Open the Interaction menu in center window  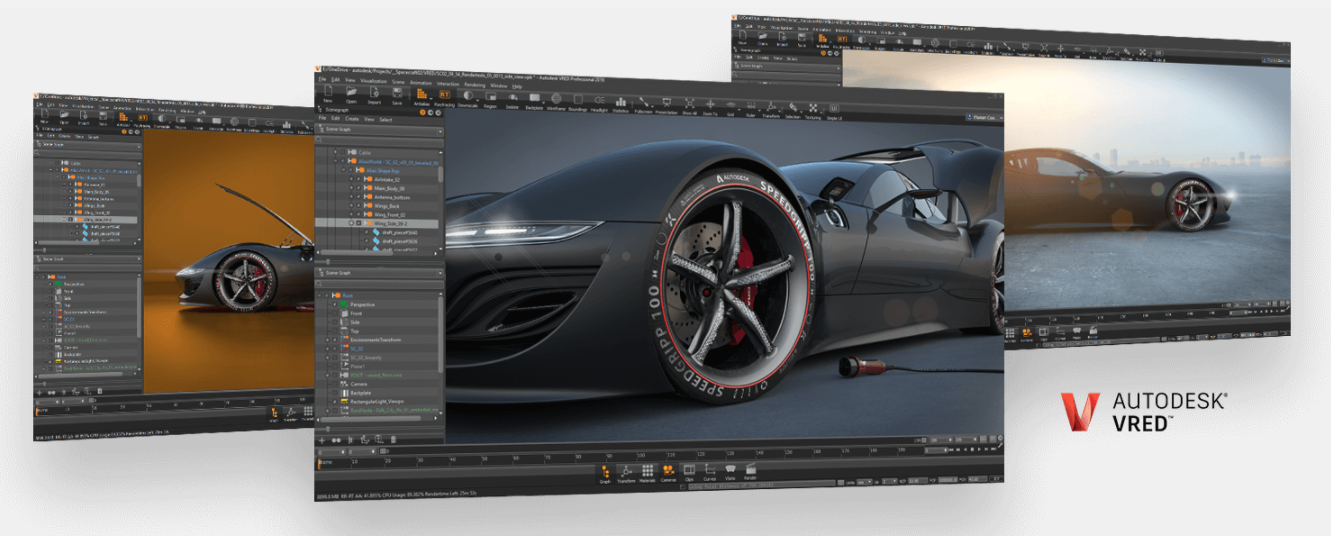(x=448, y=83)
